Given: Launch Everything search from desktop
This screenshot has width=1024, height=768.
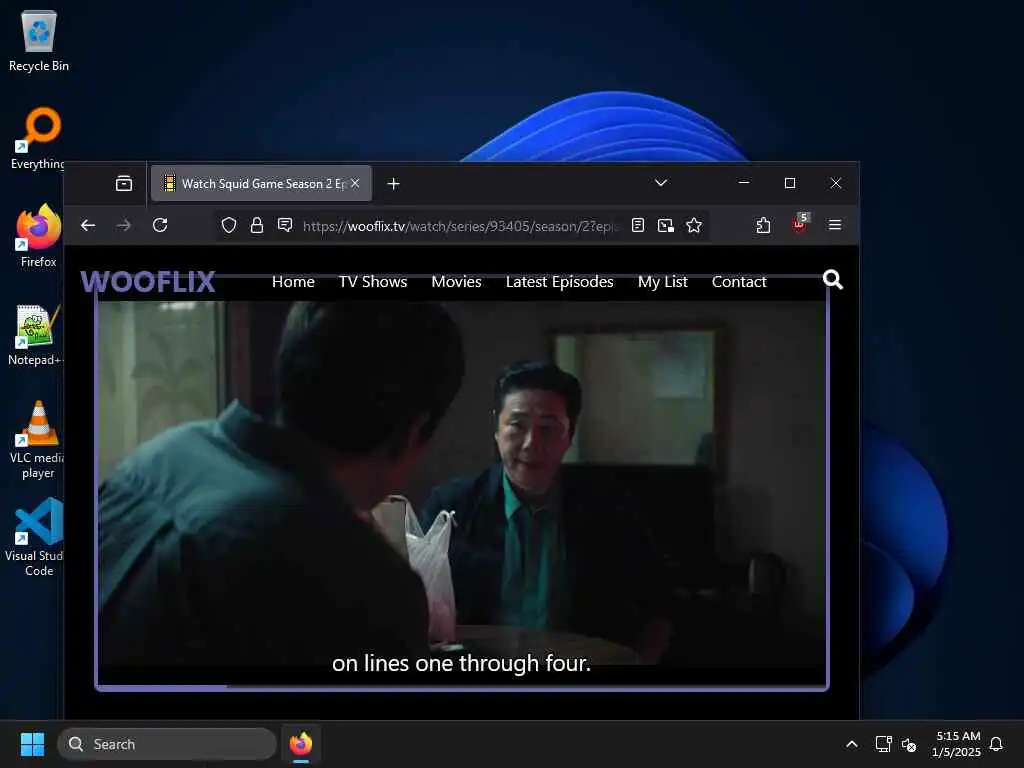Looking at the screenshot, I should pyautogui.click(x=39, y=138).
